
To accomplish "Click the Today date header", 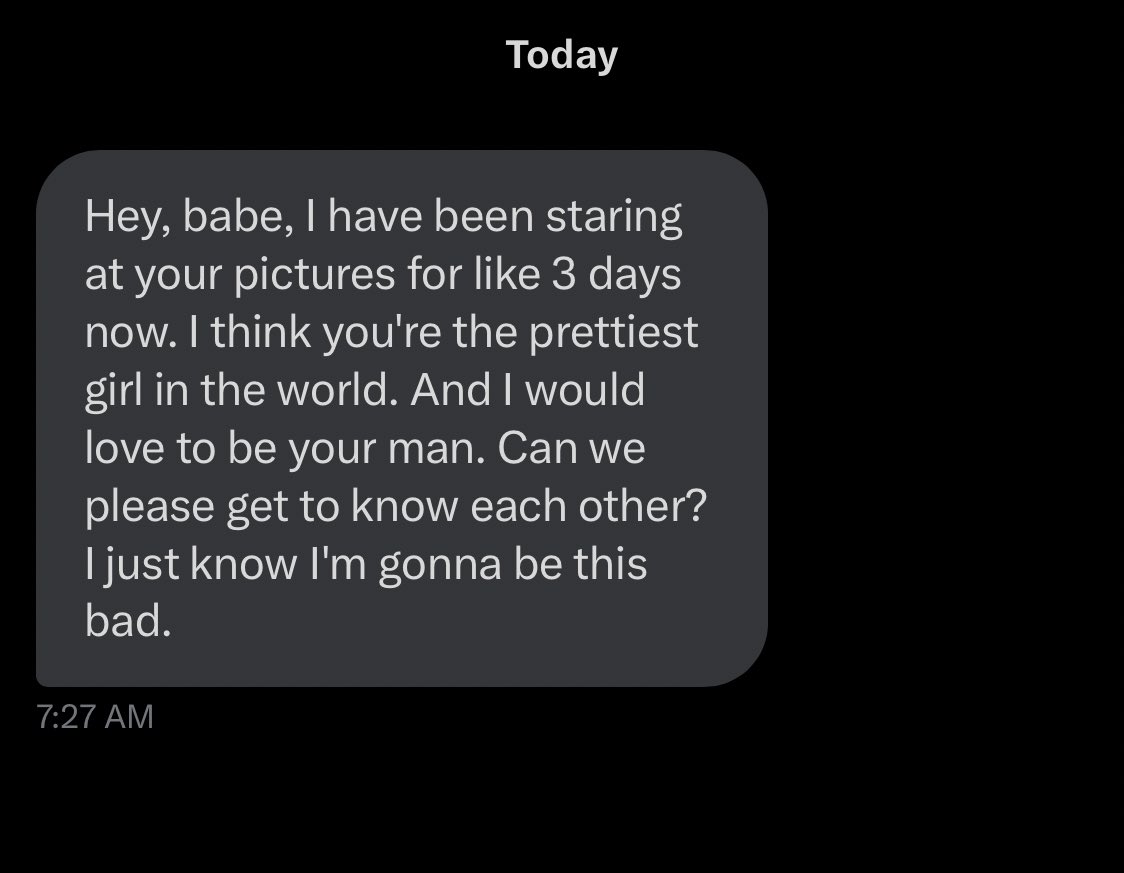I will (x=561, y=55).
